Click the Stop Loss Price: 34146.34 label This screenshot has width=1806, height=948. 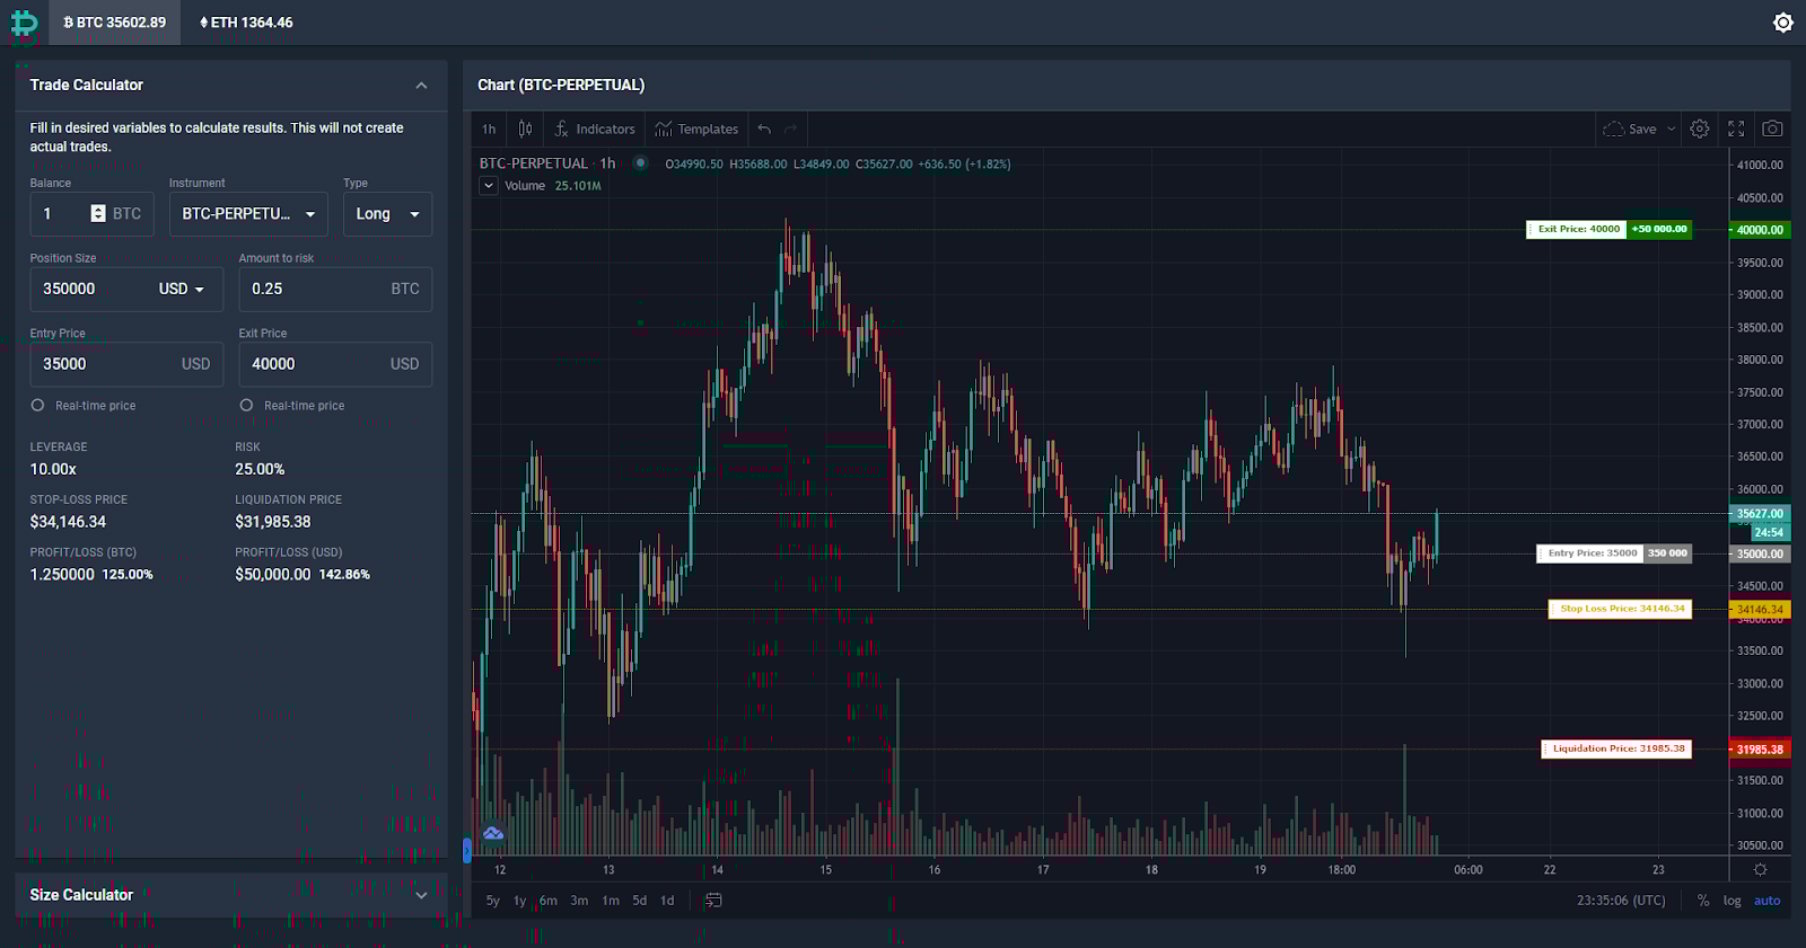coord(1620,609)
